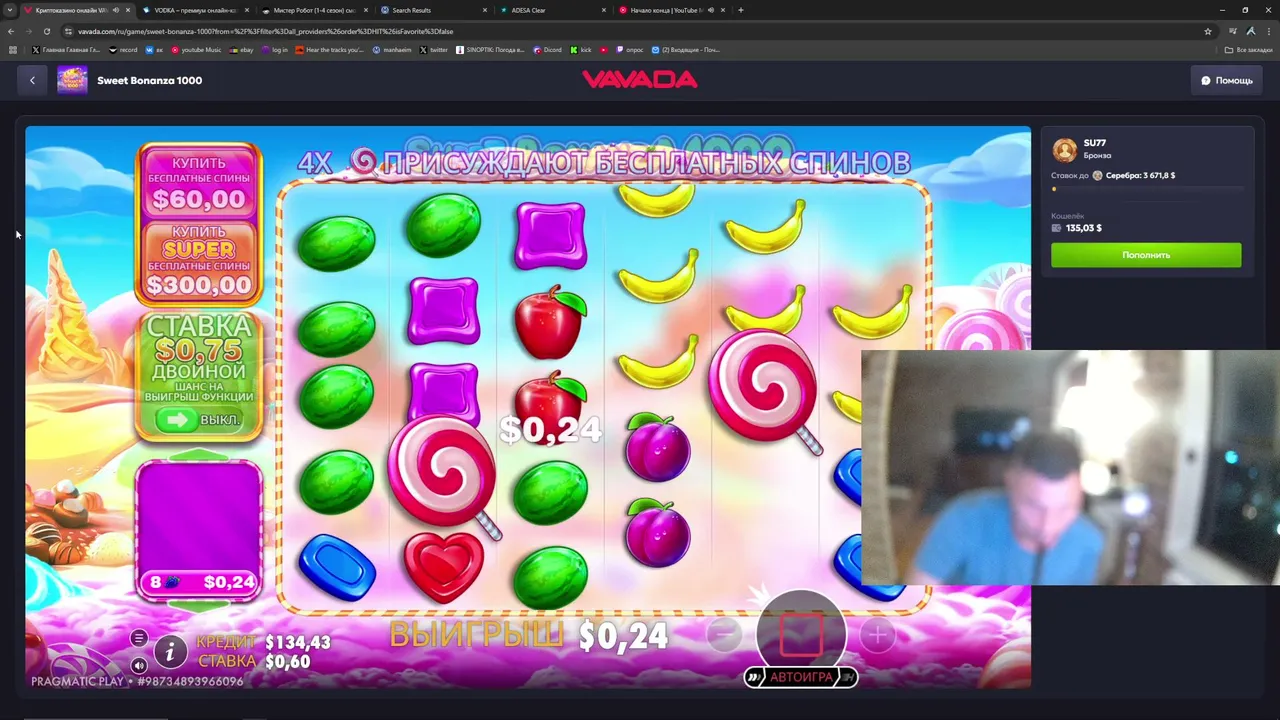This screenshot has width=1280, height=720.
Task: Open the Hear the tracks bookmark
Action: (x=330, y=50)
